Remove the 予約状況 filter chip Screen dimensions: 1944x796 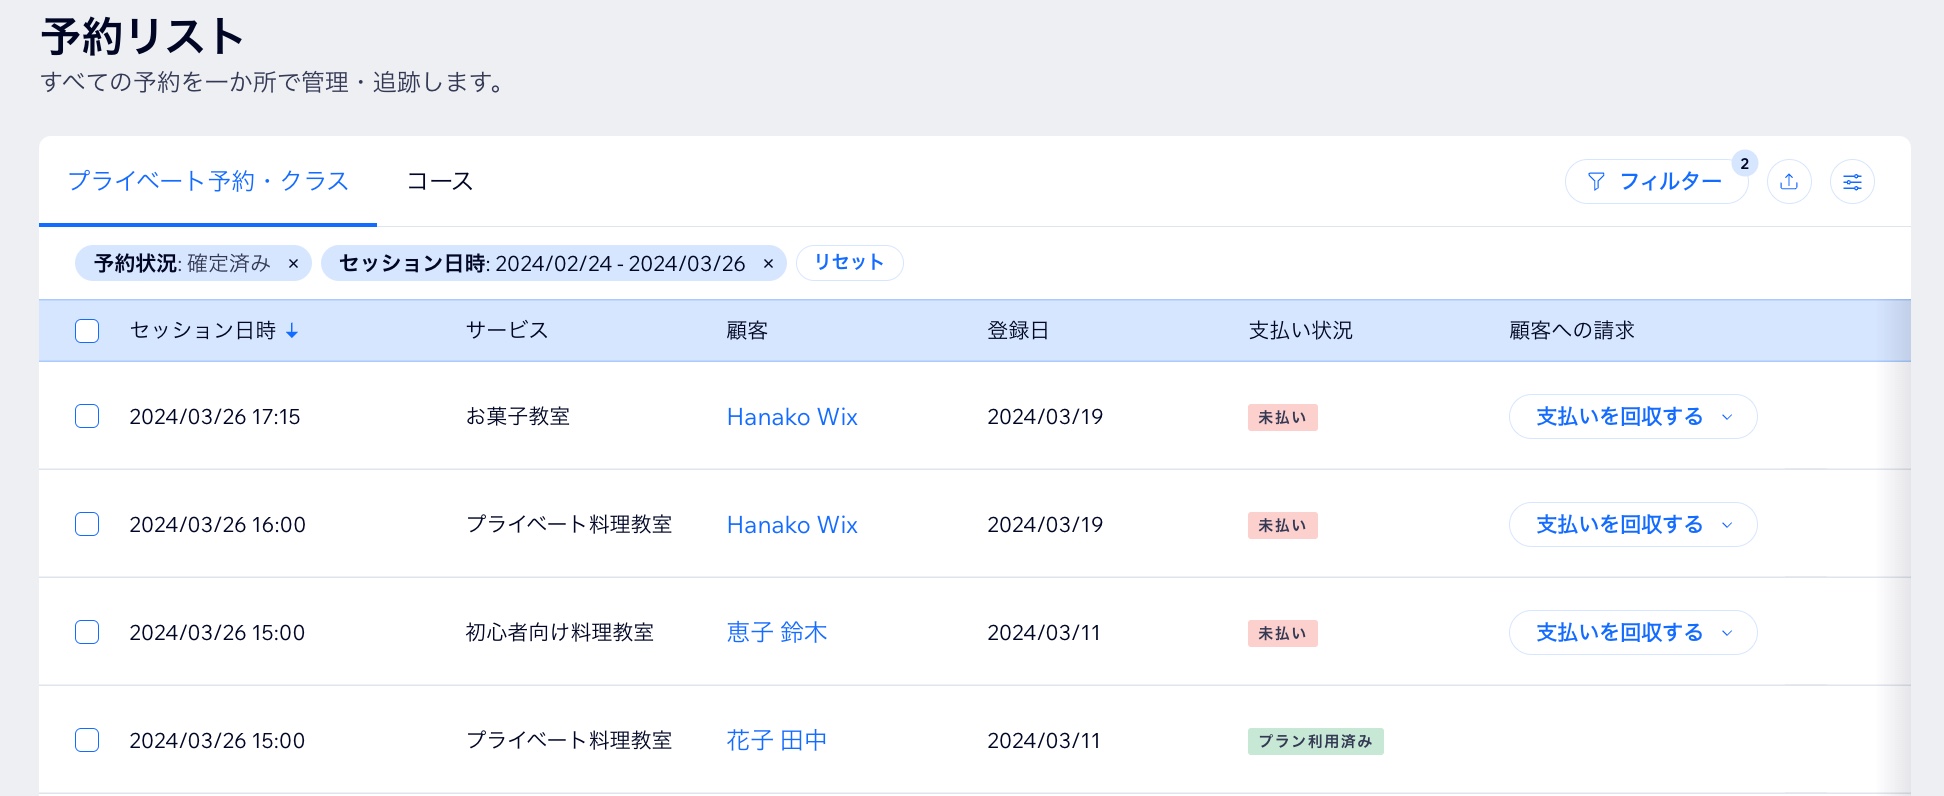(x=293, y=264)
